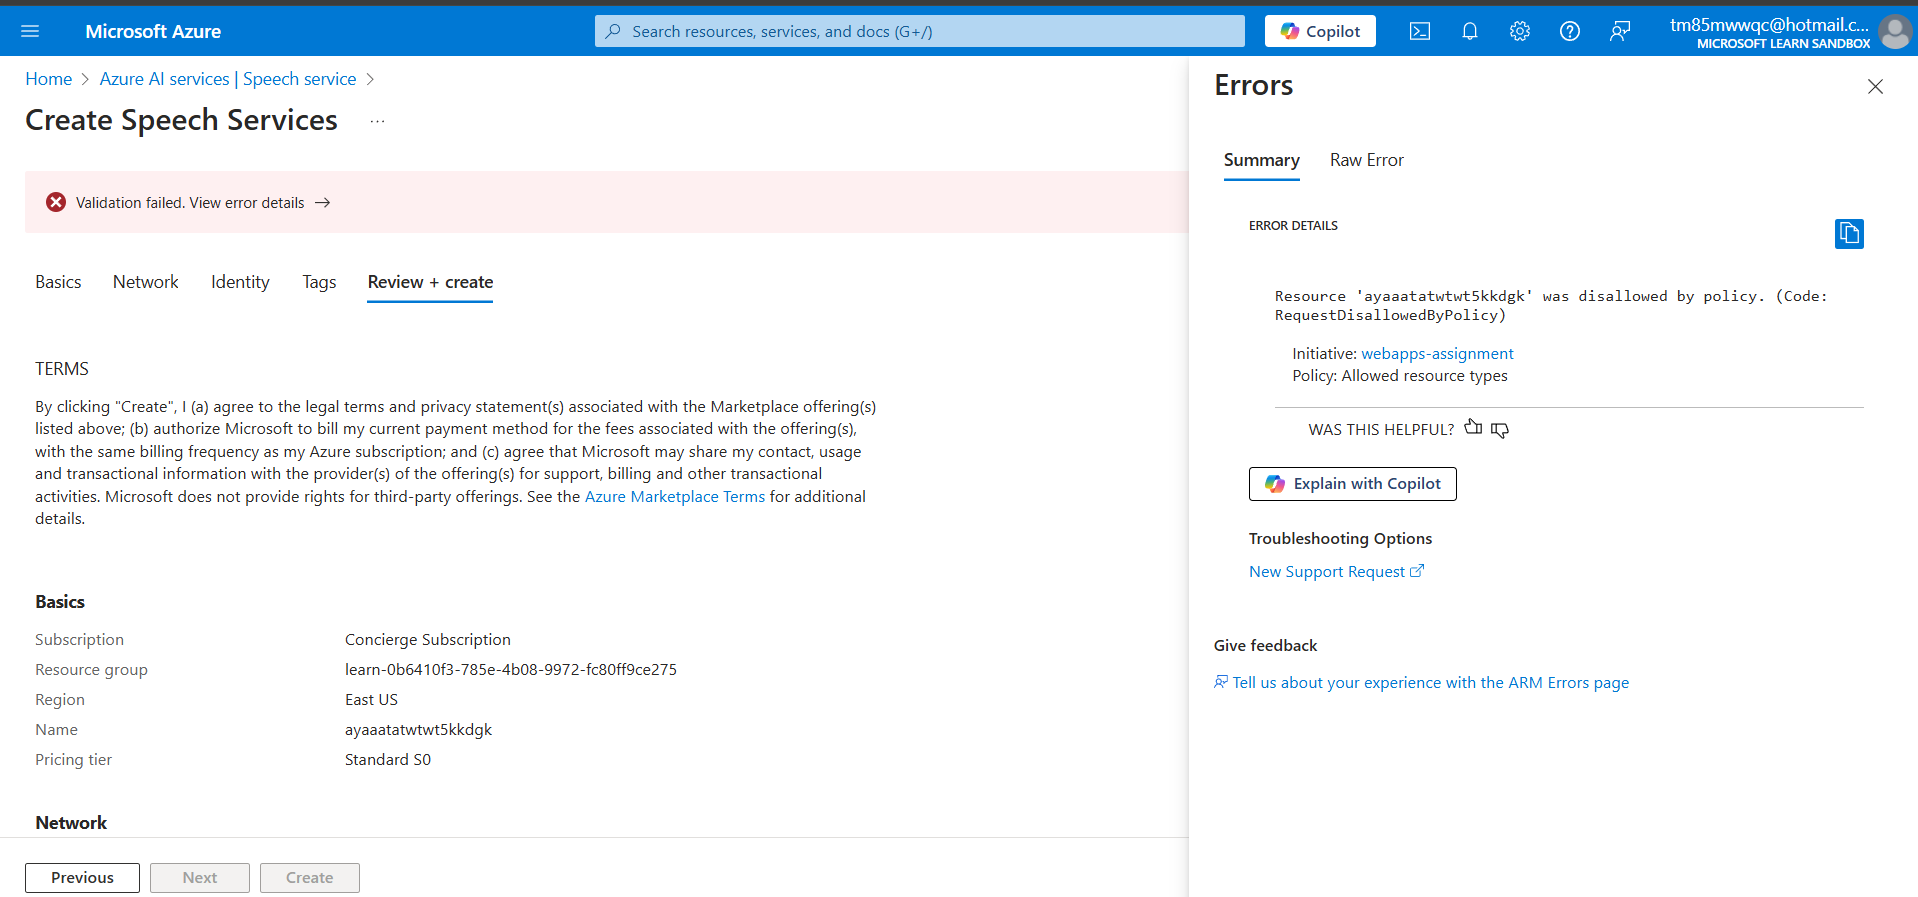The image size is (1918, 897).
Task: Open the webapps-assignment initiative link
Action: 1437,353
